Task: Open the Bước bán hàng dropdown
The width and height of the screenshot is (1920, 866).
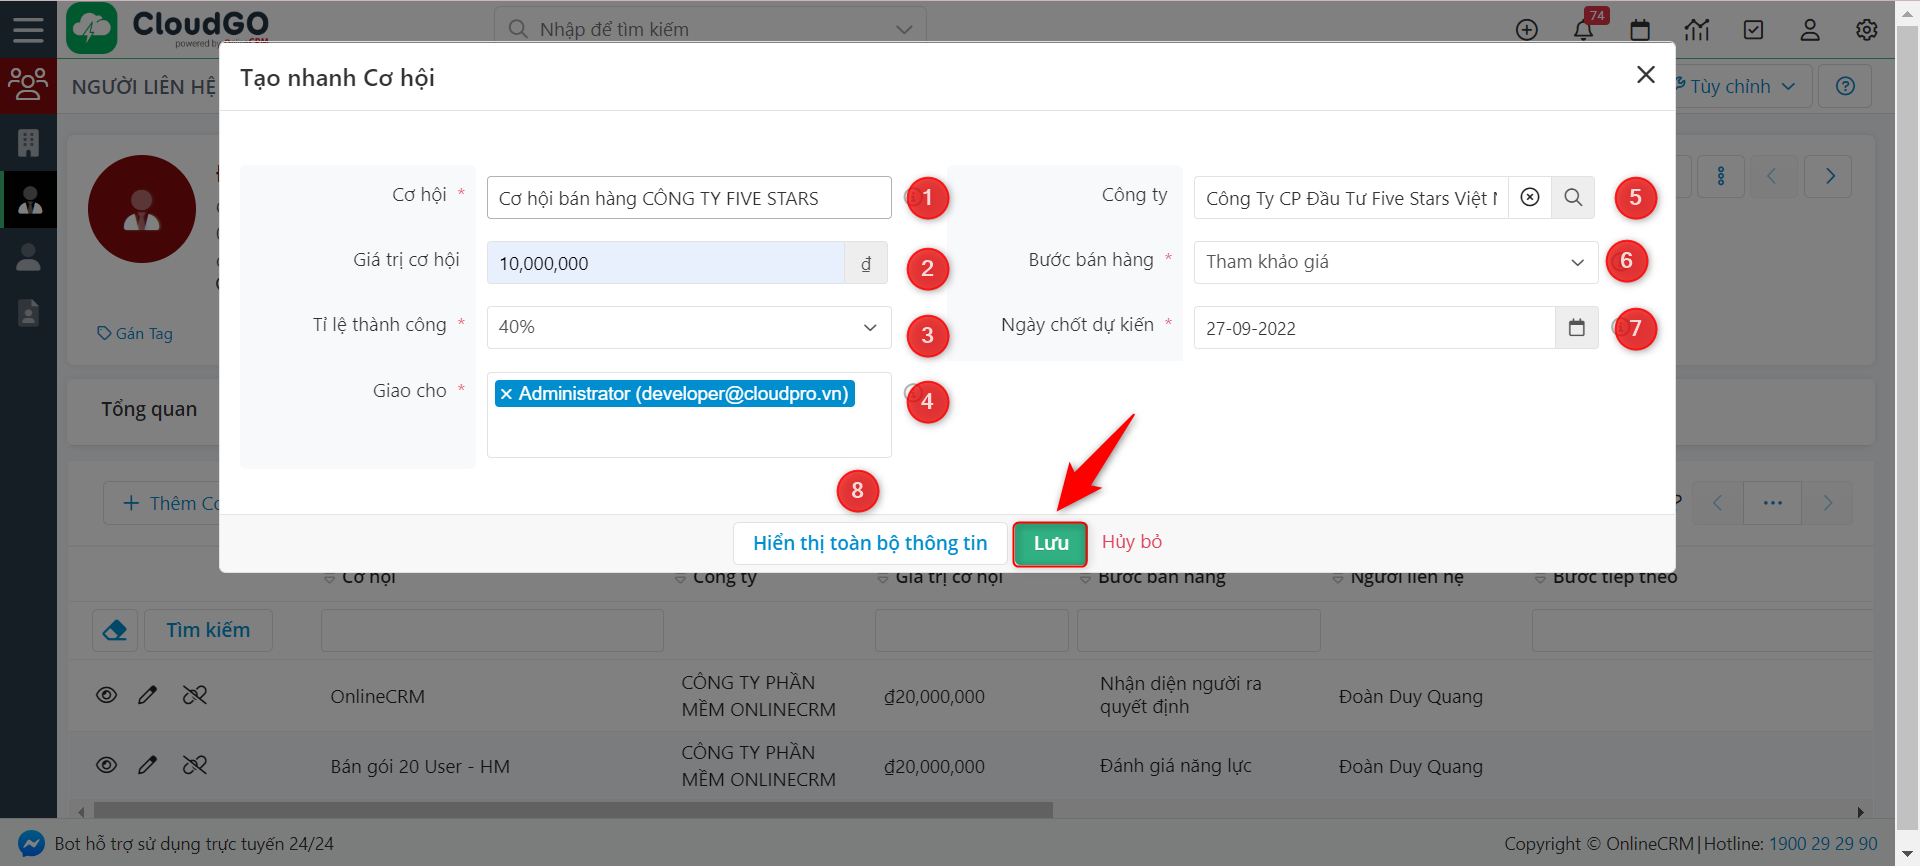Action: pos(1577,262)
